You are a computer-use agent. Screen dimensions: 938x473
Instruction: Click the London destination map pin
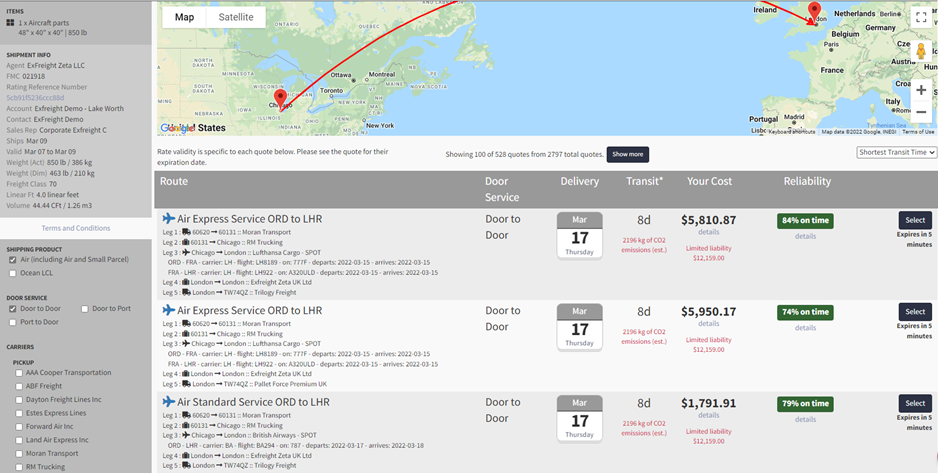[814, 13]
